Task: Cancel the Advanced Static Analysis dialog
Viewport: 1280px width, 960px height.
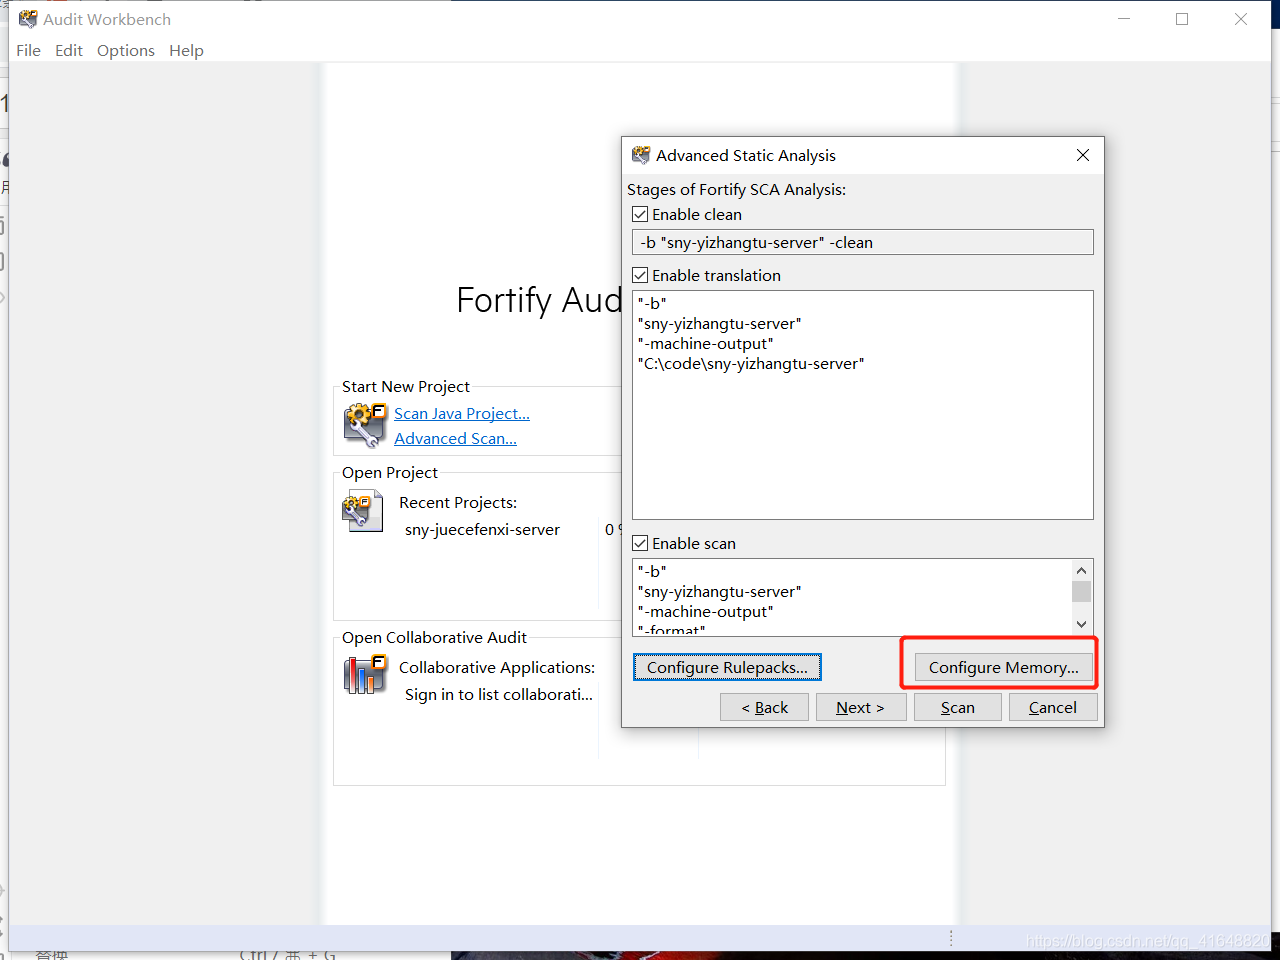Action: click(1053, 707)
